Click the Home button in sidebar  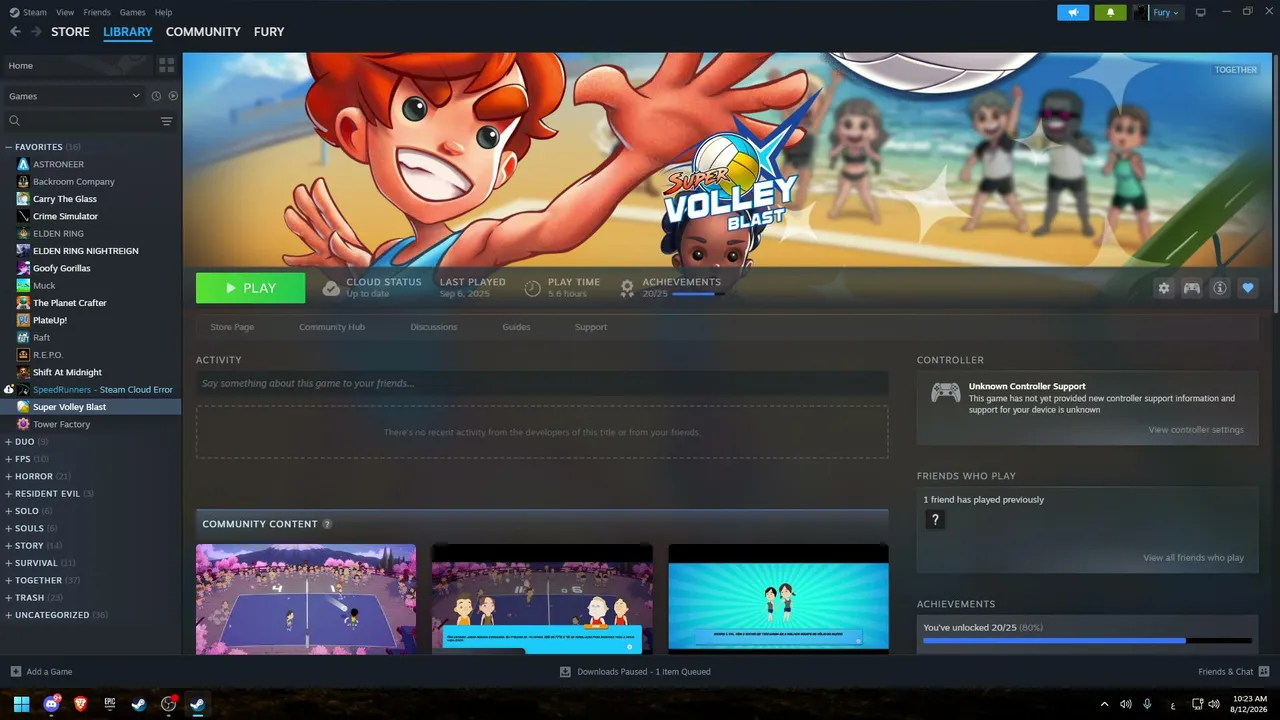77,65
